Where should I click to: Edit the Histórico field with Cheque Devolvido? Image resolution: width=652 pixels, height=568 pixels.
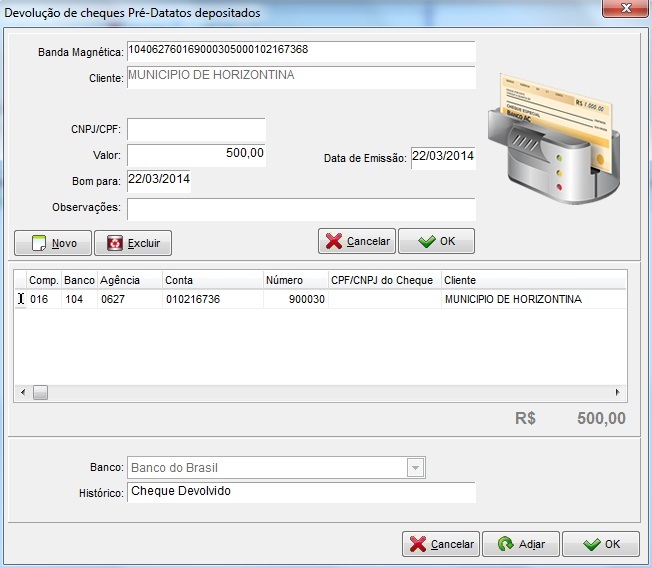tap(300, 492)
